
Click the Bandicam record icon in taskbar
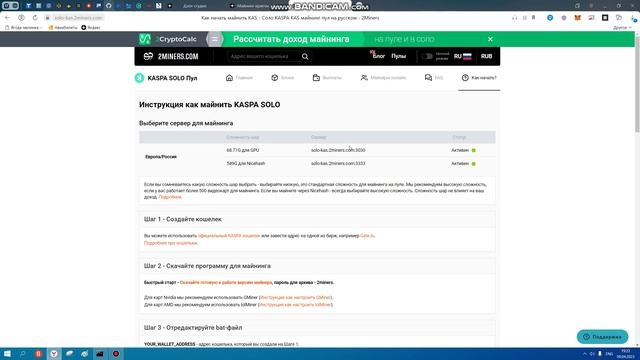pos(116,353)
